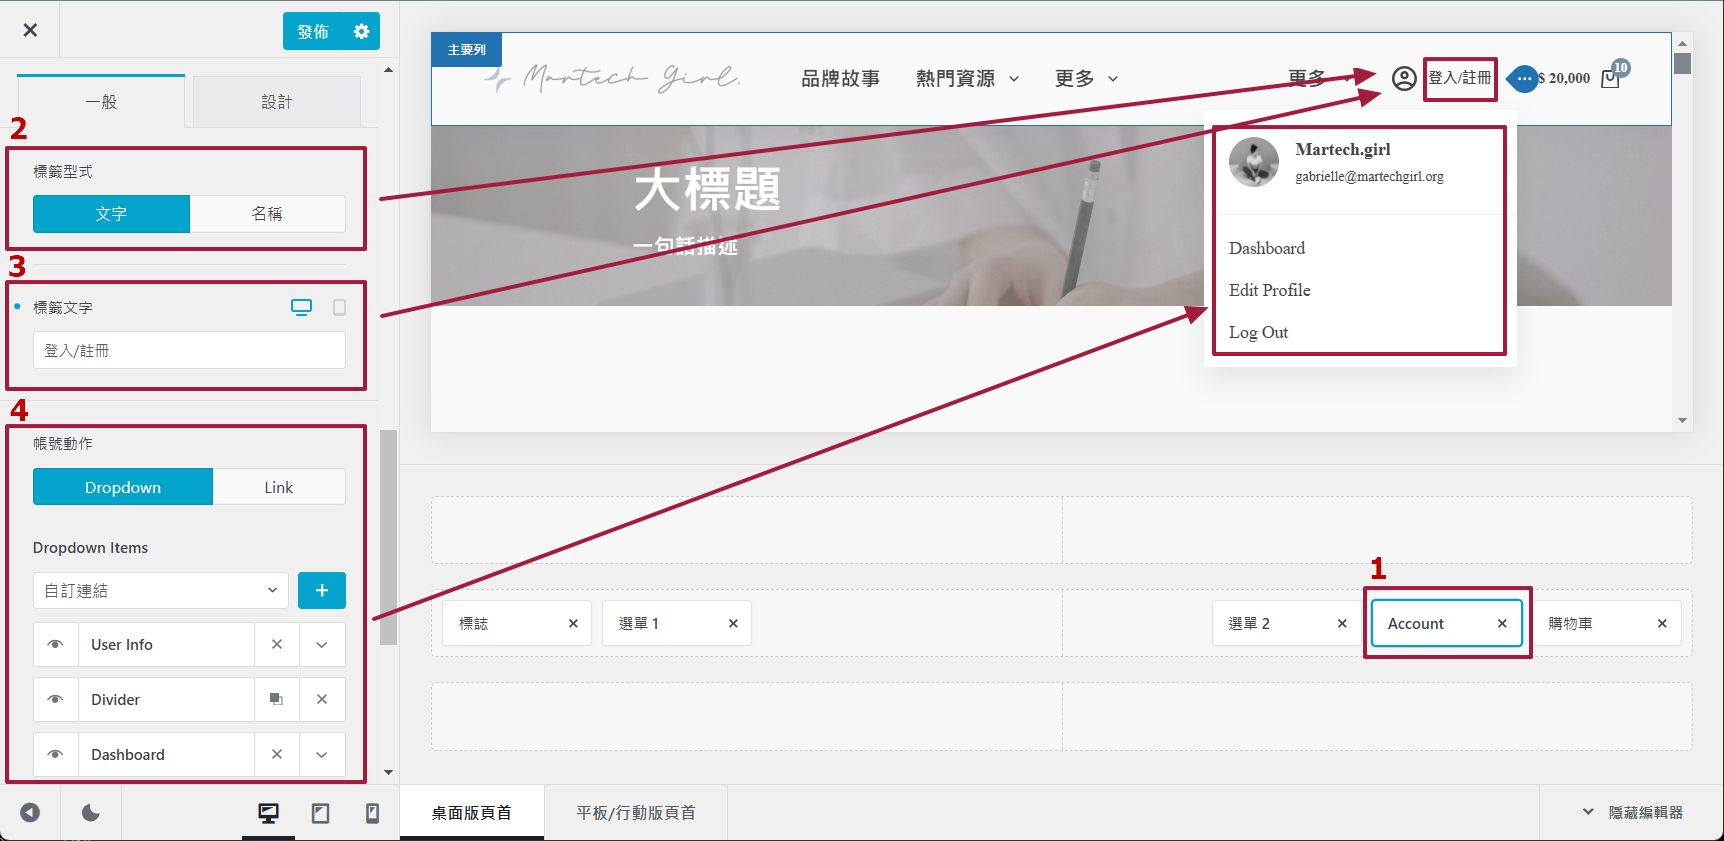Remove the Account element
Image resolution: width=1724 pixels, height=841 pixels.
click(1502, 623)
